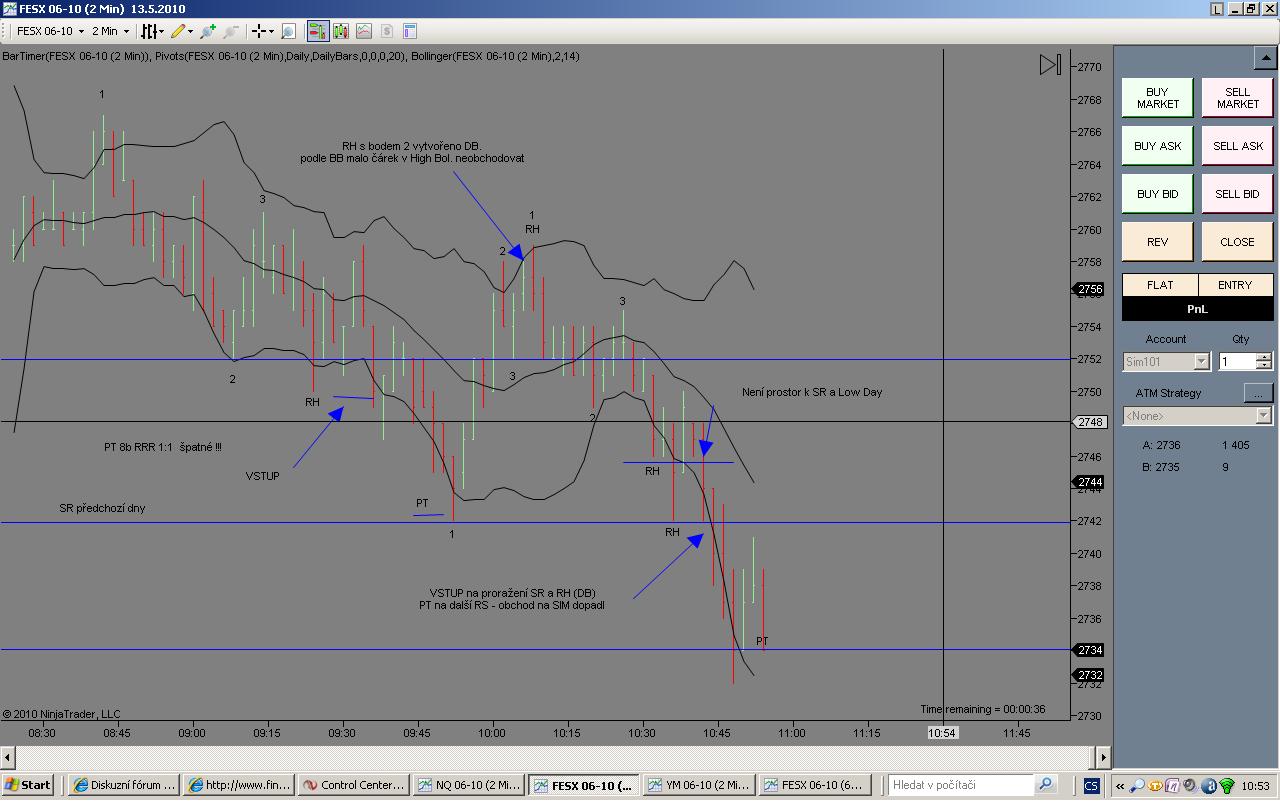Screen dimensions: 1280x802
Task: Click the BUY ASK button
Action: [1157, 146]
